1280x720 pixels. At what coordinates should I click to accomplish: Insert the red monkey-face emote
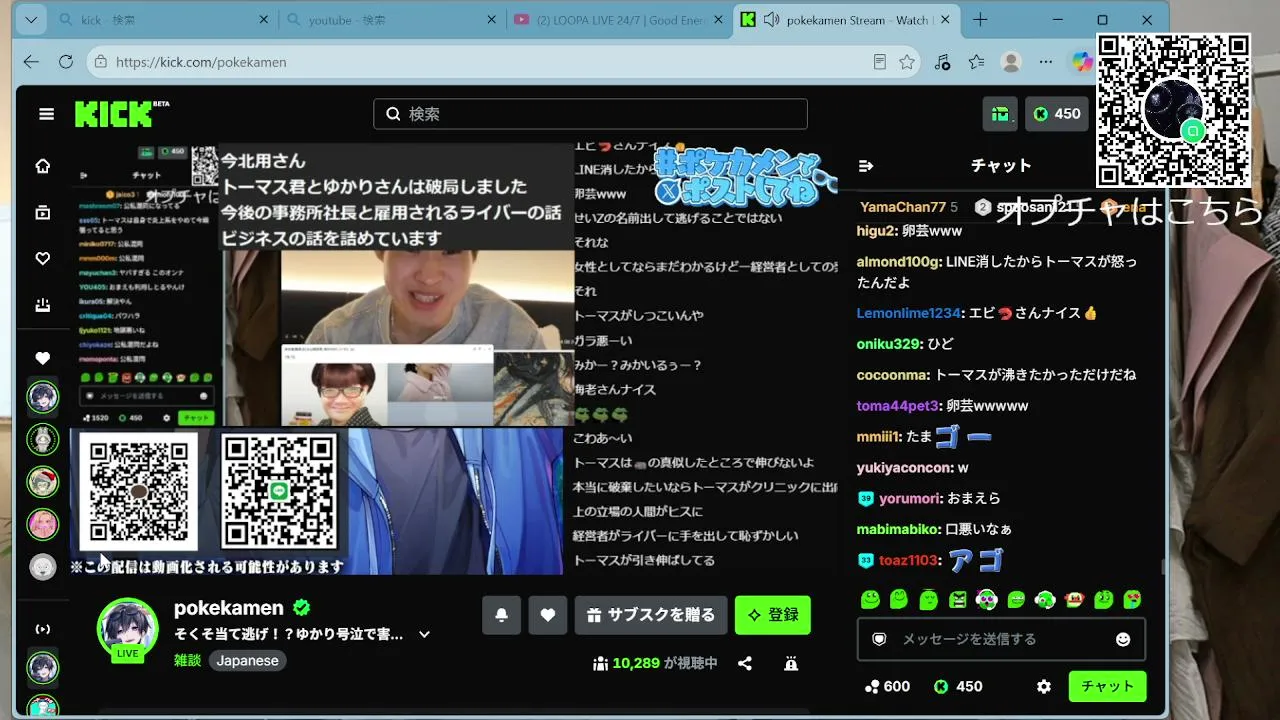(x=1075, y=600)
